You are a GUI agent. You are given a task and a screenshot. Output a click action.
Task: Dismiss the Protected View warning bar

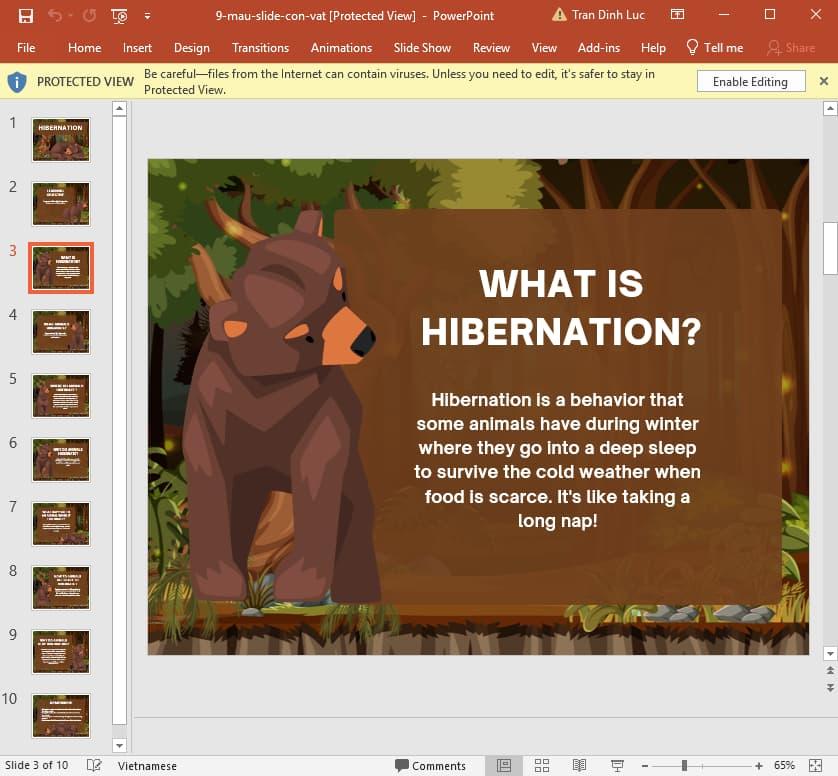point(823,81)
